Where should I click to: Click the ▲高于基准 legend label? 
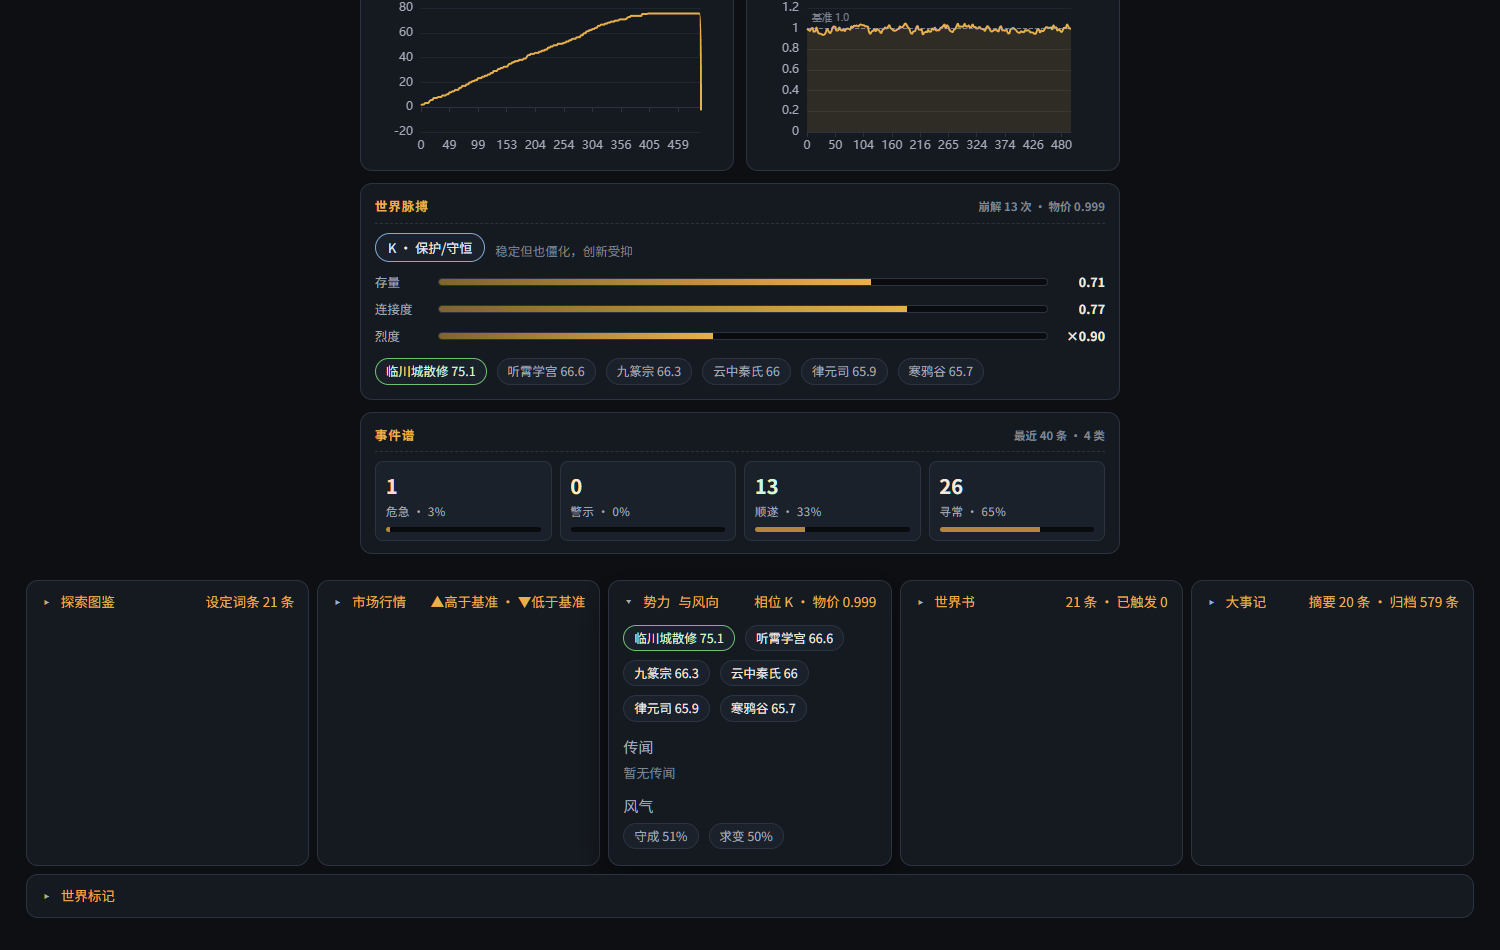click(464, 602)
